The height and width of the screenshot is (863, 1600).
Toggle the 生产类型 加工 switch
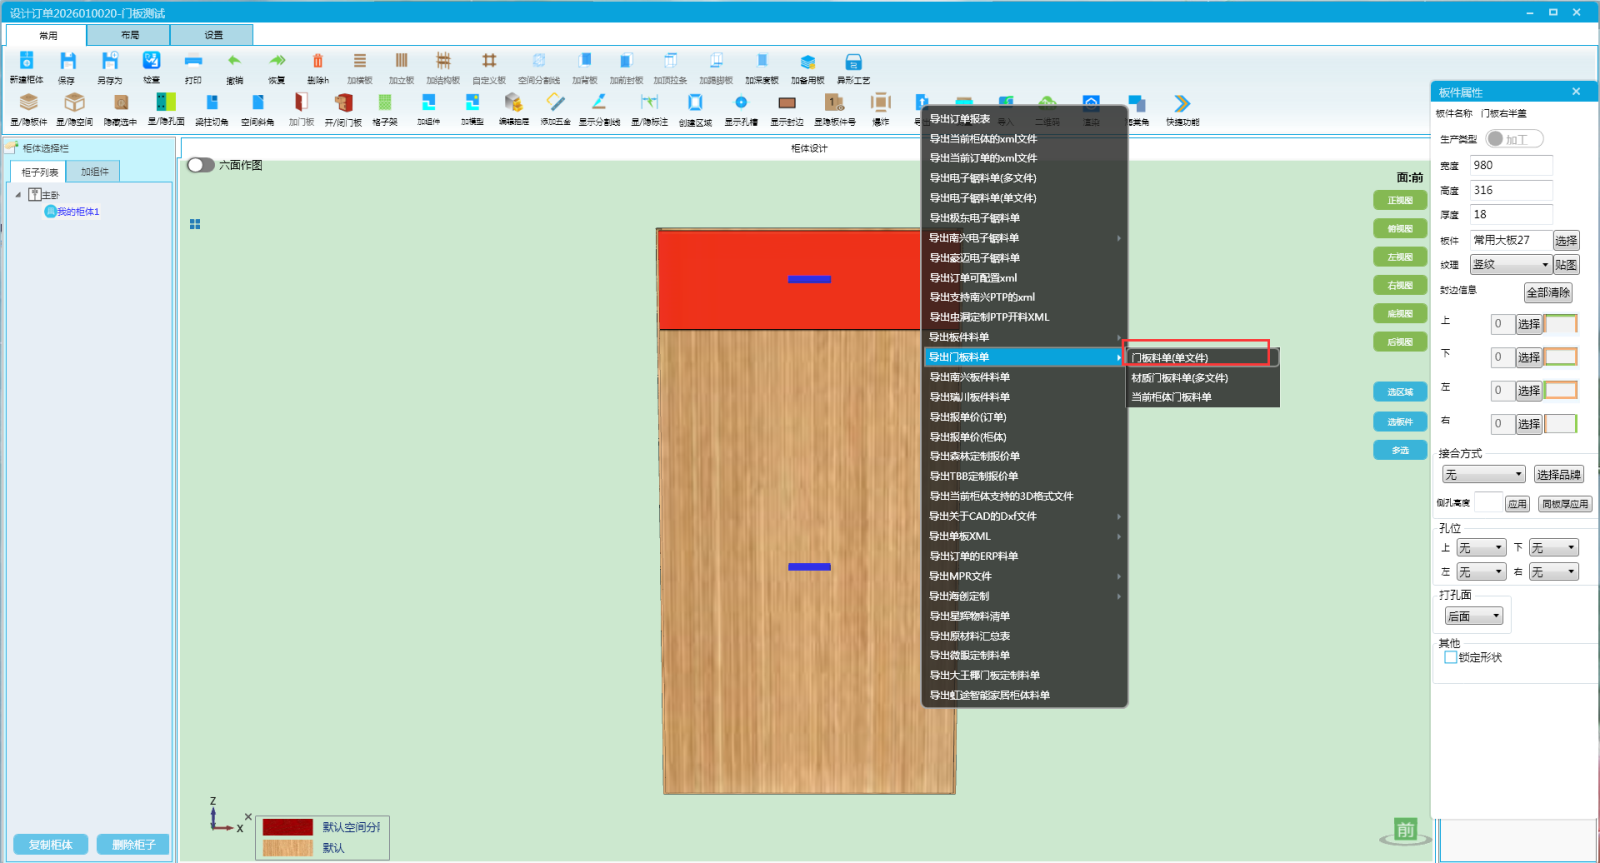1514,139
